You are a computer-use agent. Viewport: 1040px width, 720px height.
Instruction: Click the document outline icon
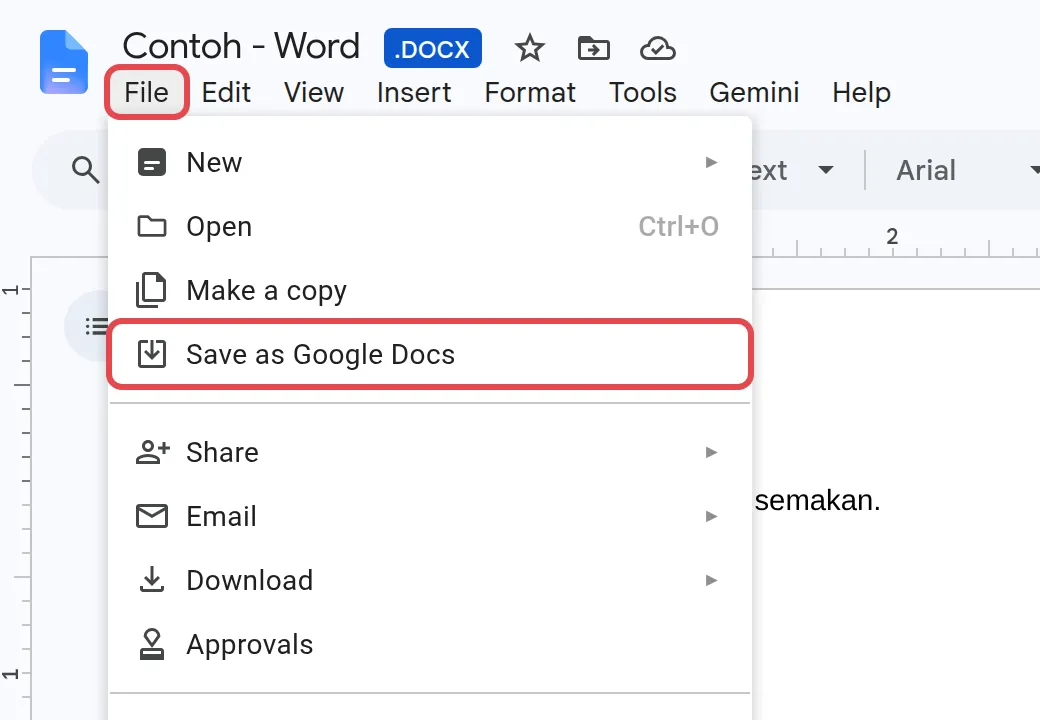(95, 326)
